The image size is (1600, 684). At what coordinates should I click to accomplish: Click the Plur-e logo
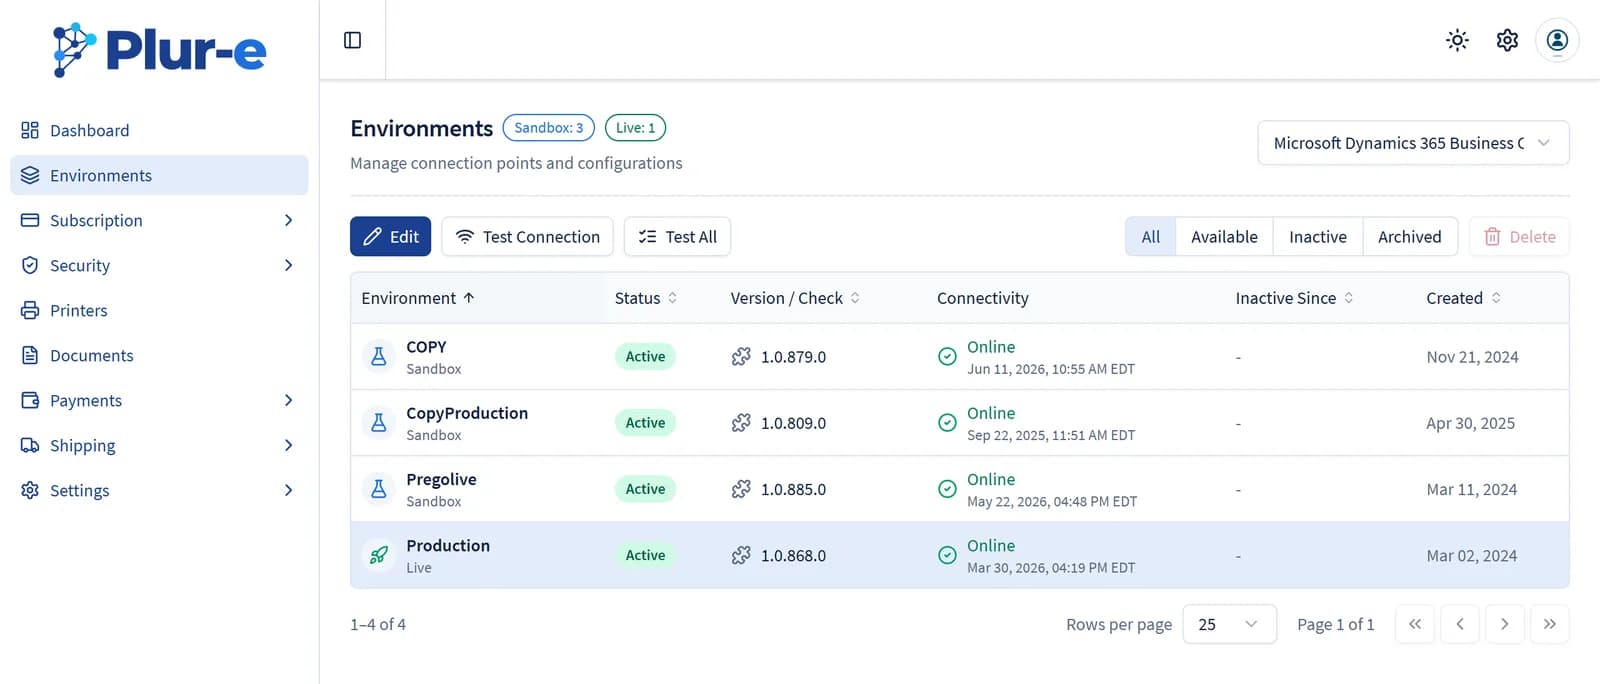click(160, 49)
